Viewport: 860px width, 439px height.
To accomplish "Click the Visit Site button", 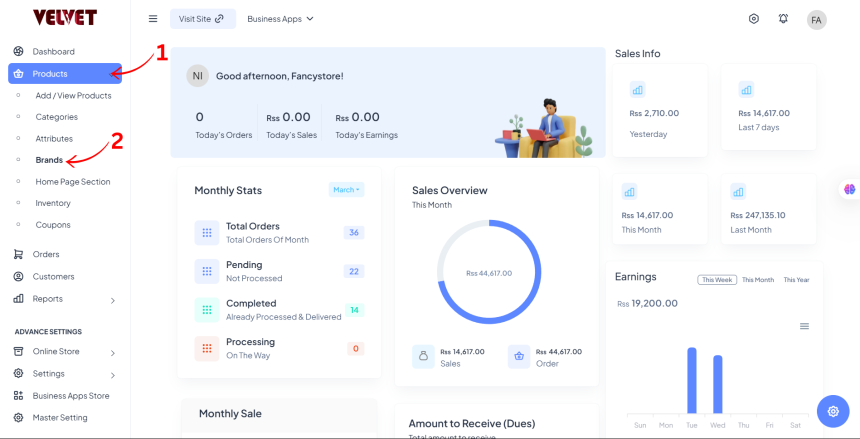I will (201, 19).
